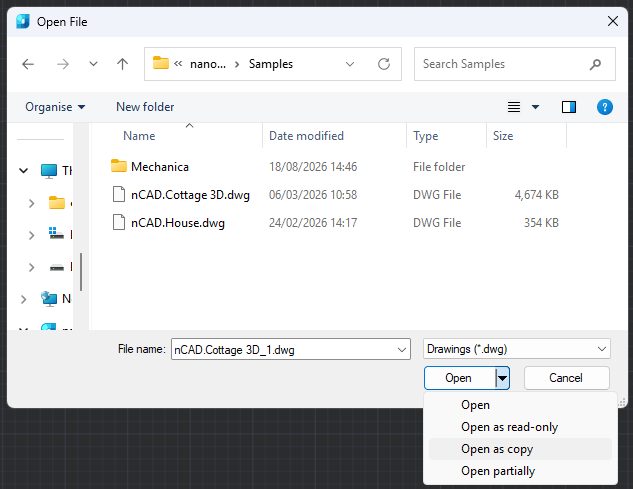This screenshot has height=489, width=633.
Task: Click the File folder type cell
Action: pos(439,167)
